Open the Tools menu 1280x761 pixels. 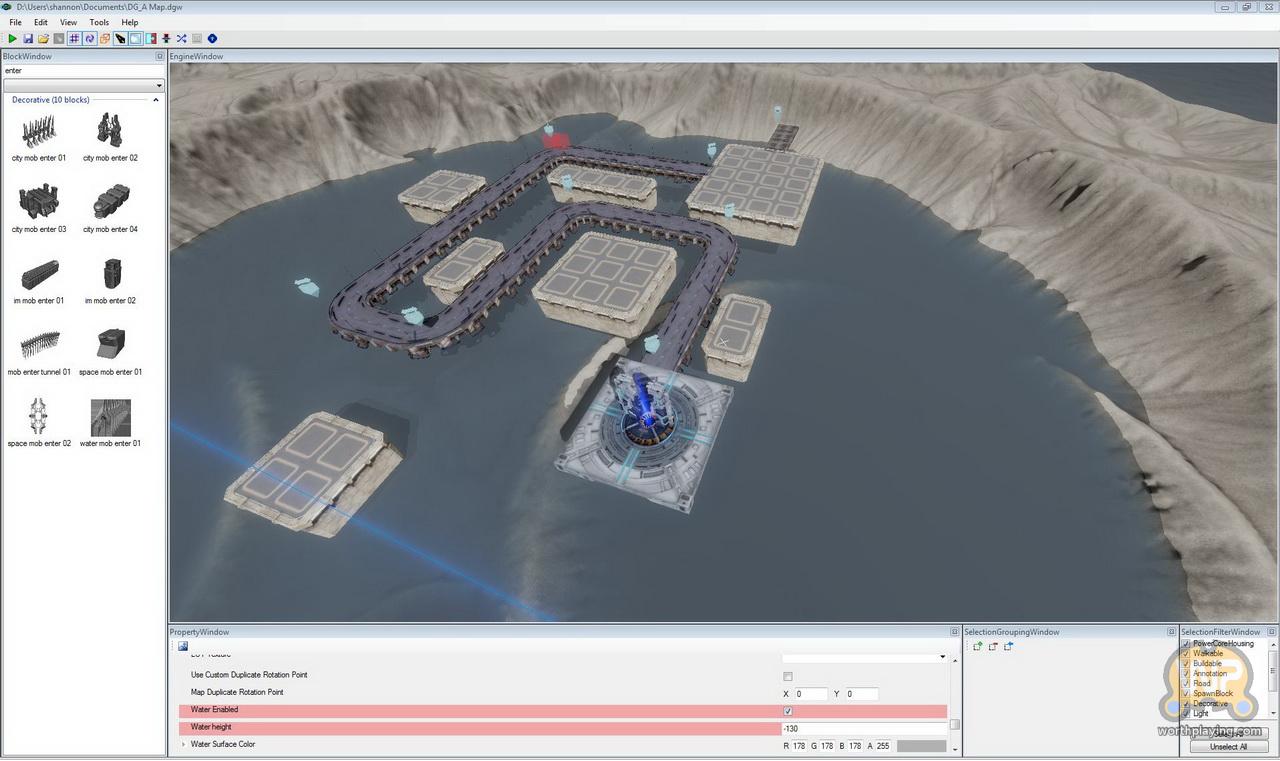tap(99, 22)
